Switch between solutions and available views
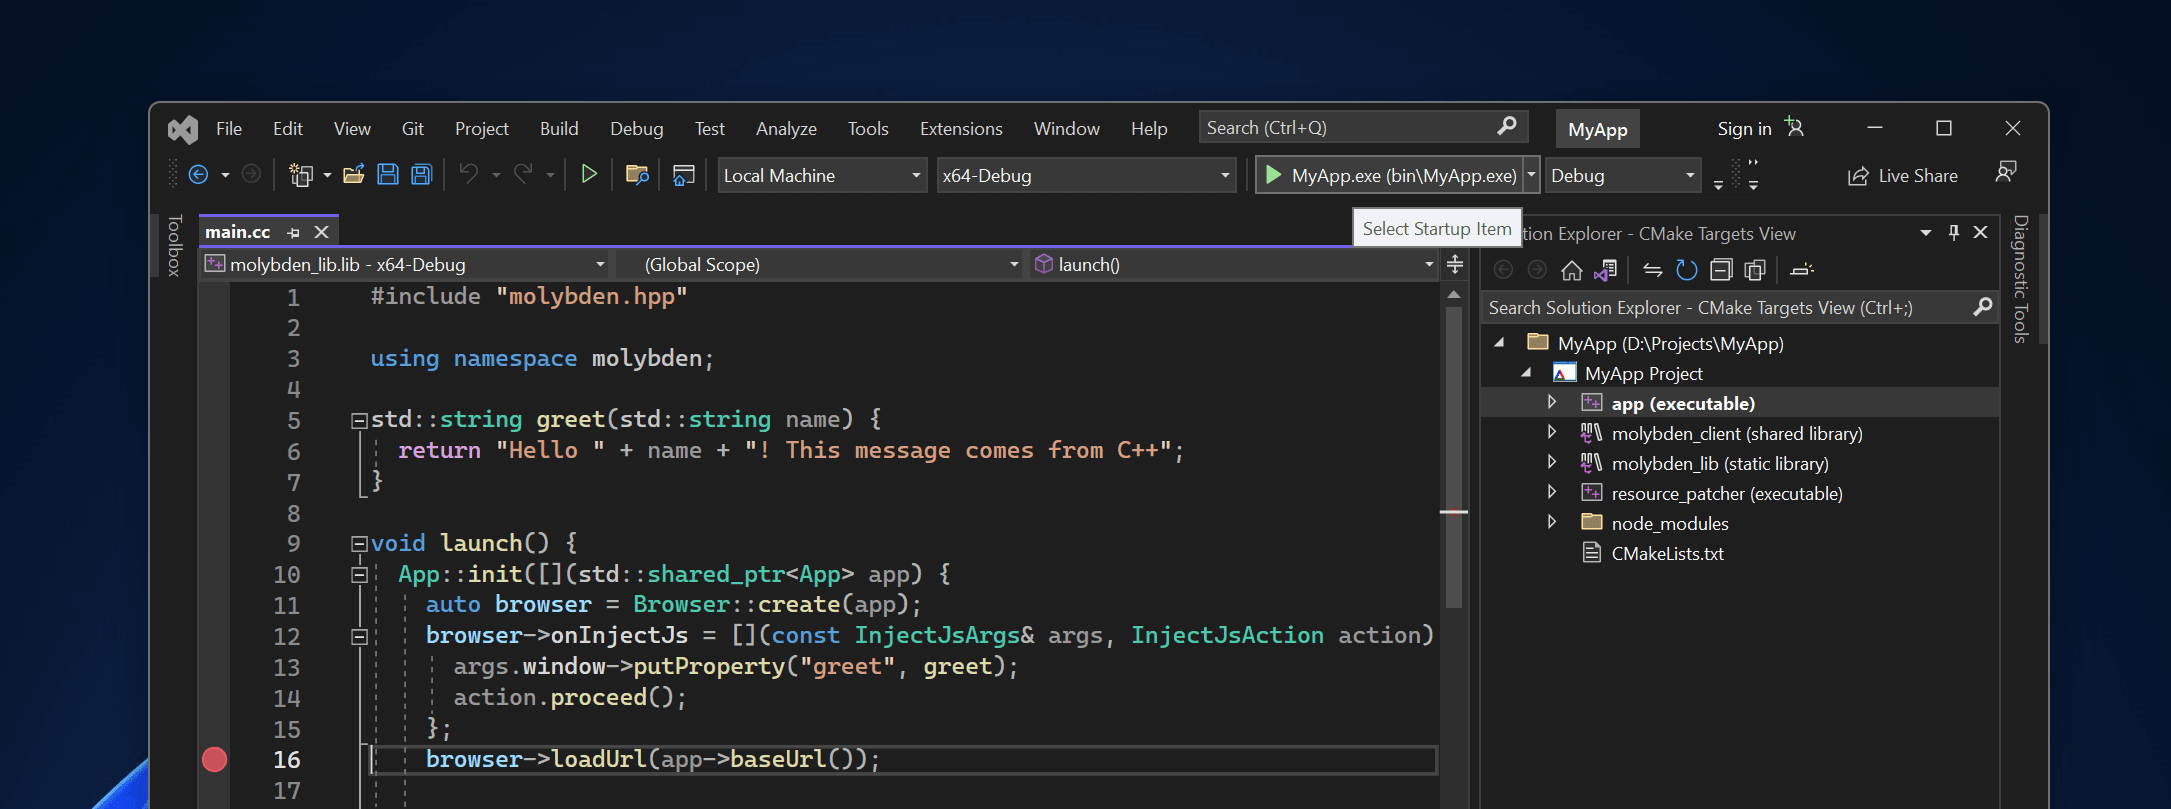Viewport: 2171px width, 809px height. pos(1606,270)
